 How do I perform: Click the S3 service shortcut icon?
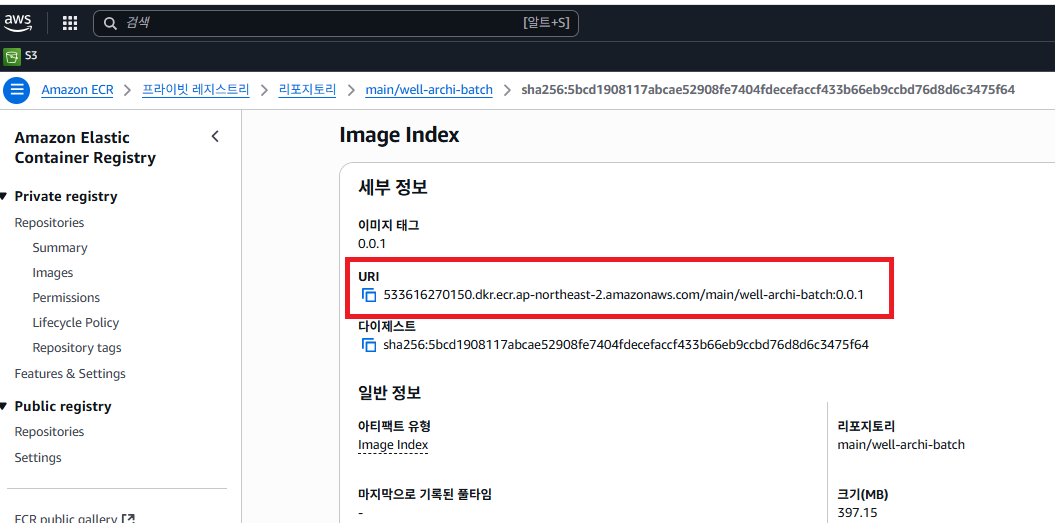click(12, 56)
